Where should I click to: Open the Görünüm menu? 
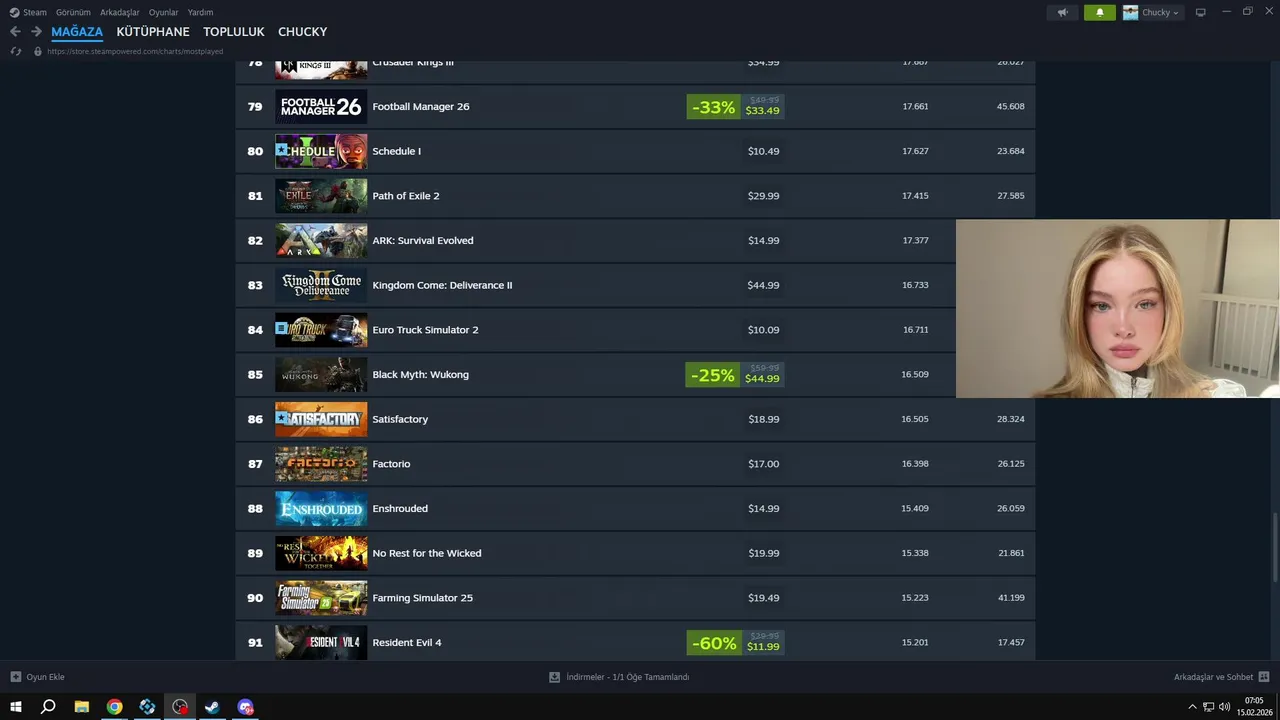(73, 12)
